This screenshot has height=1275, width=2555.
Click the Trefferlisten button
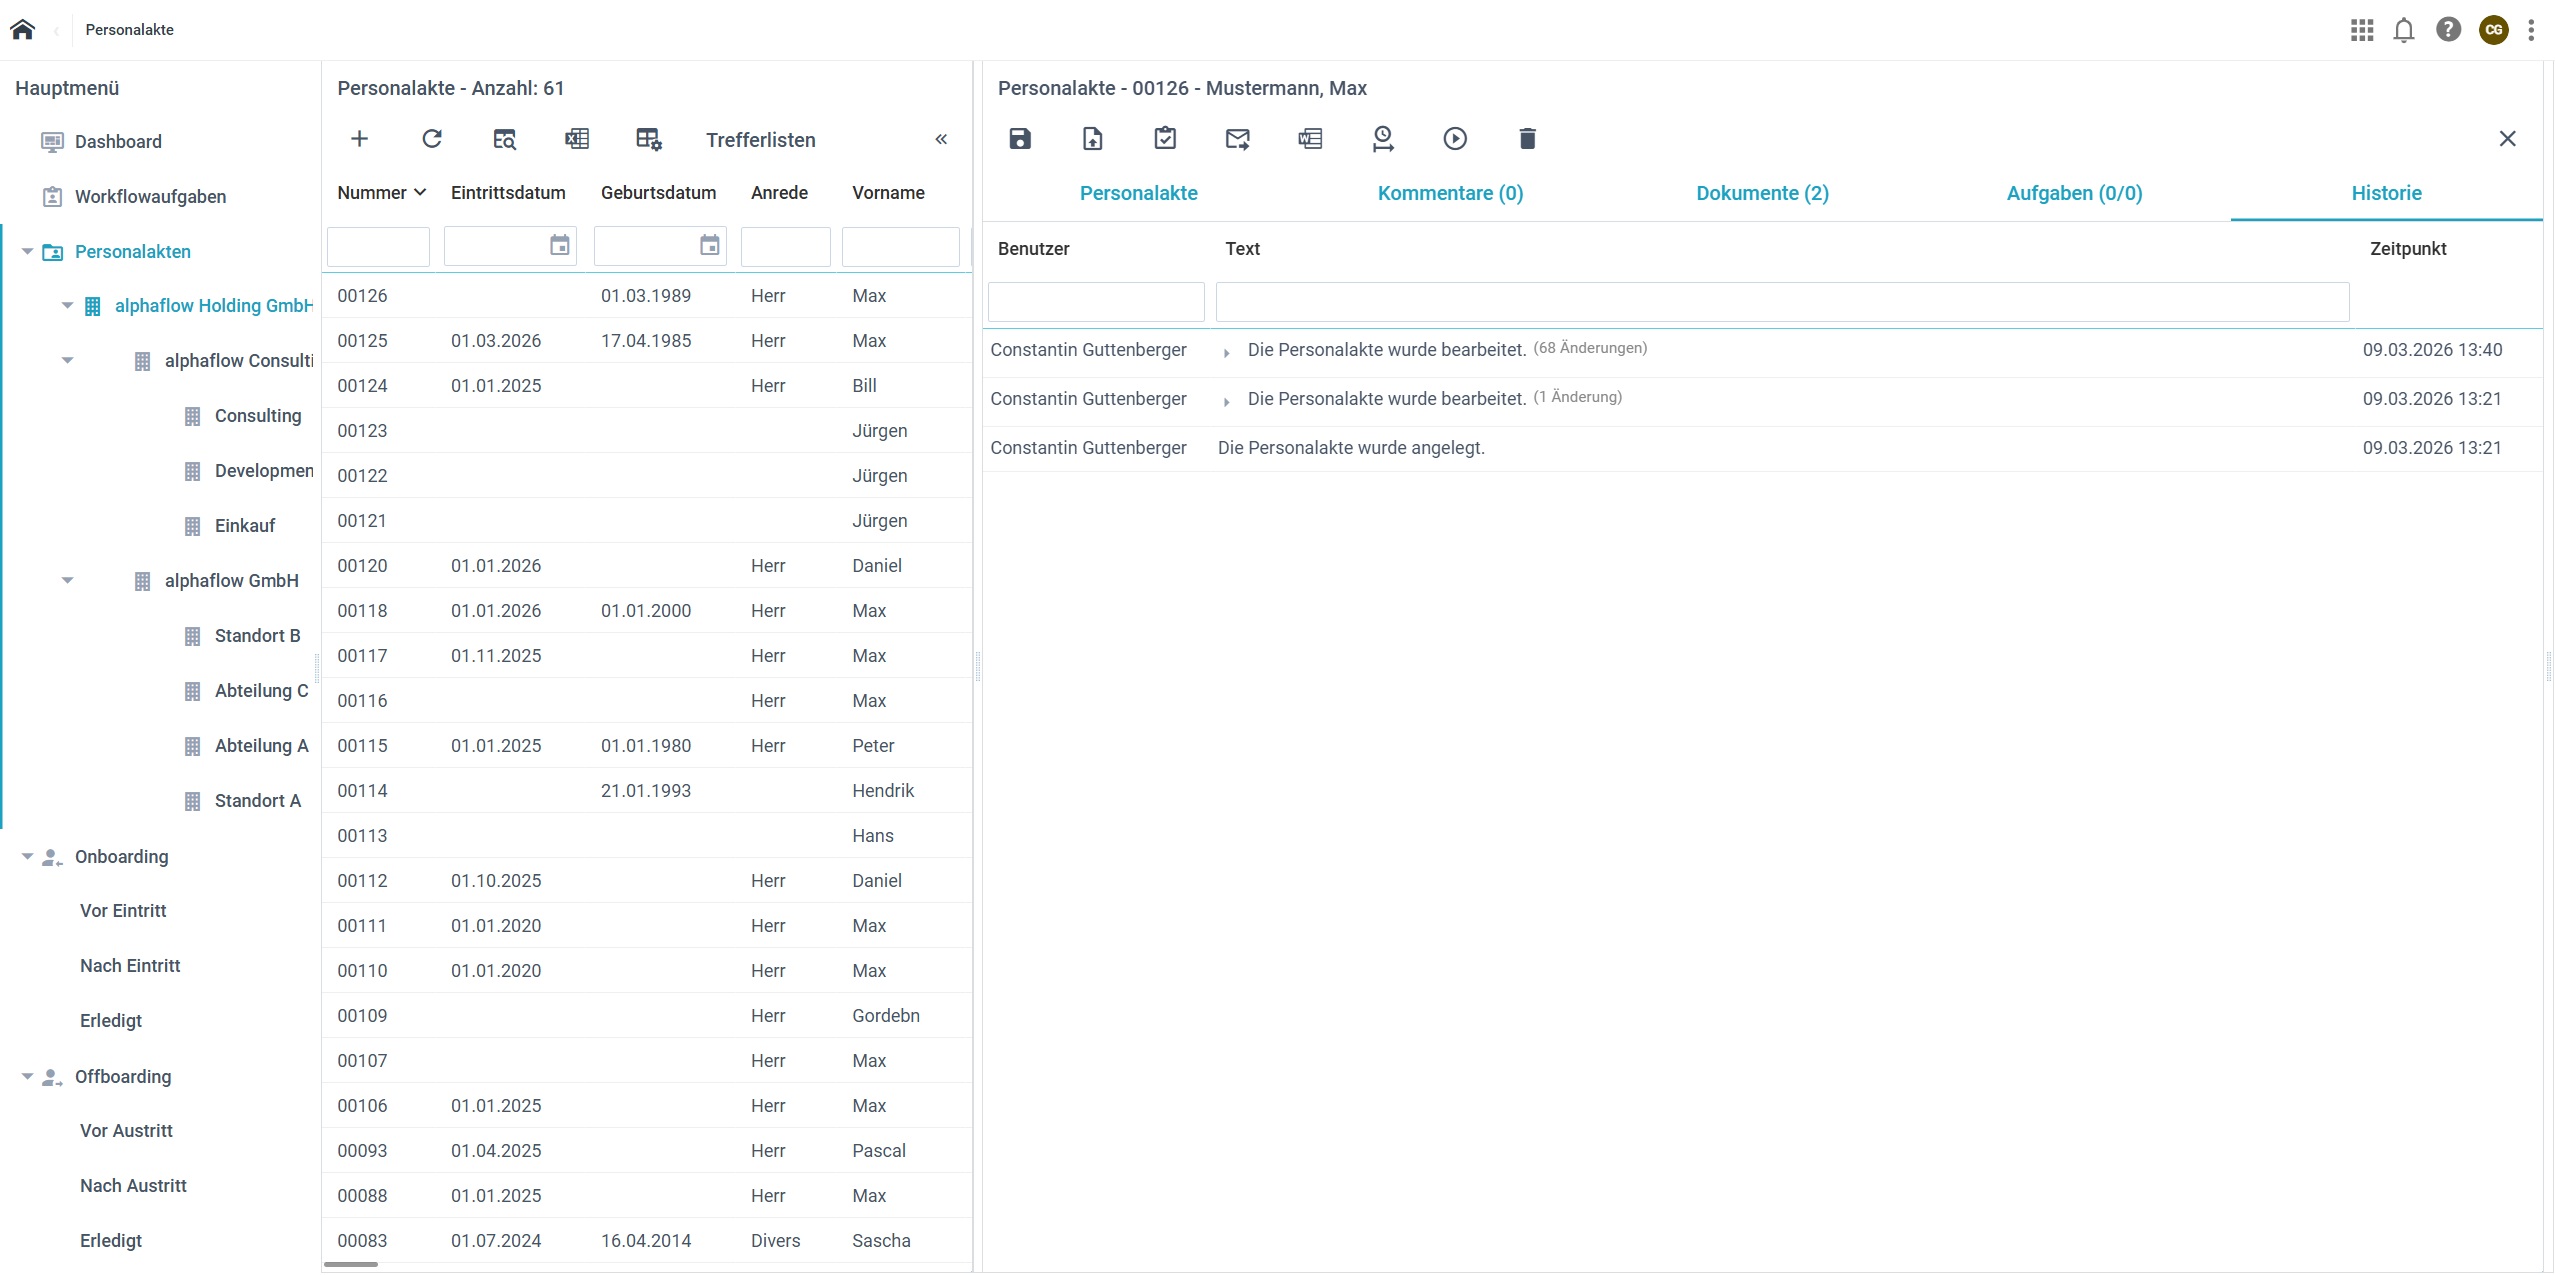(x=760, y=140)
